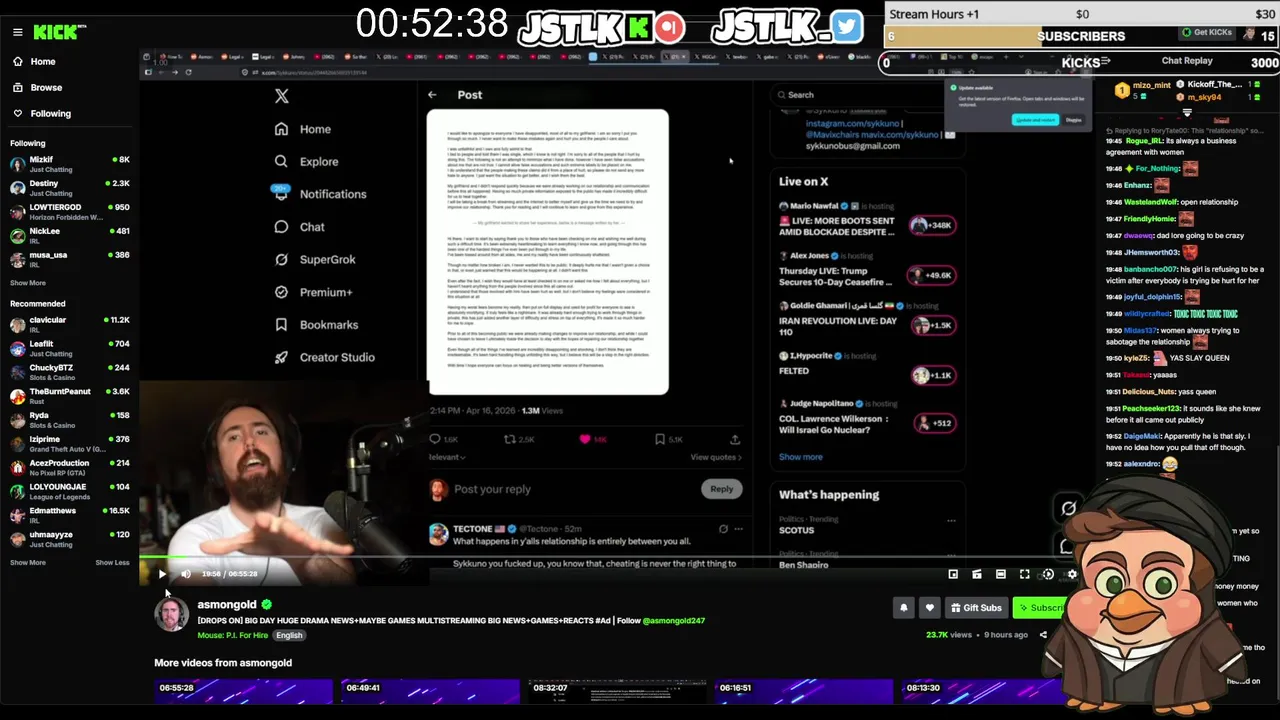The height and width of the screenshot is (720, 1280).
Task: Expand Following list with Show more
Action: pos(28,283)
